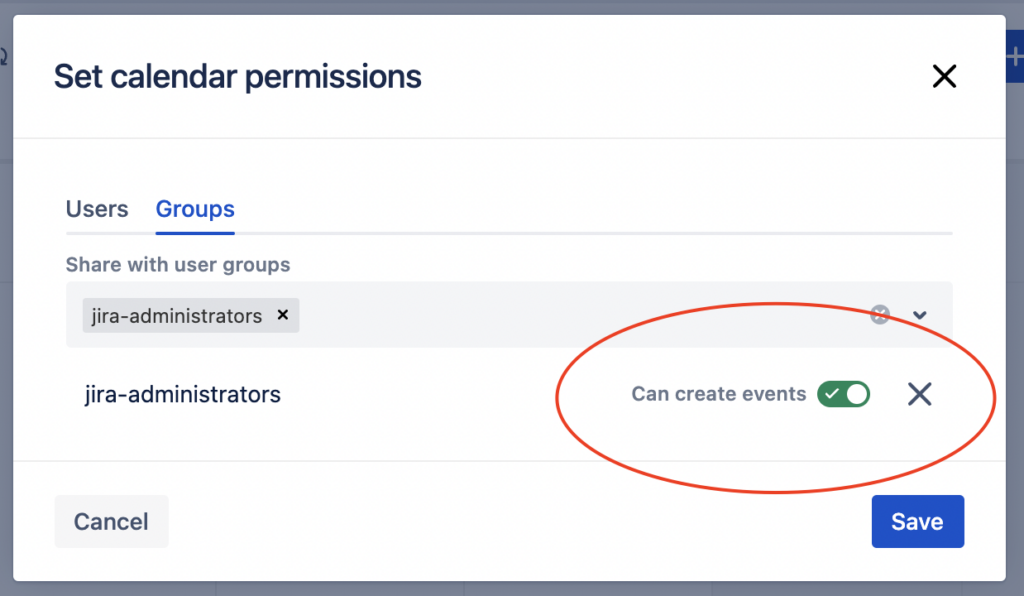Click the partially hidden refresh icon at the left edge
The height and width of the screenshot is (596, 1024).
[3, 57]
